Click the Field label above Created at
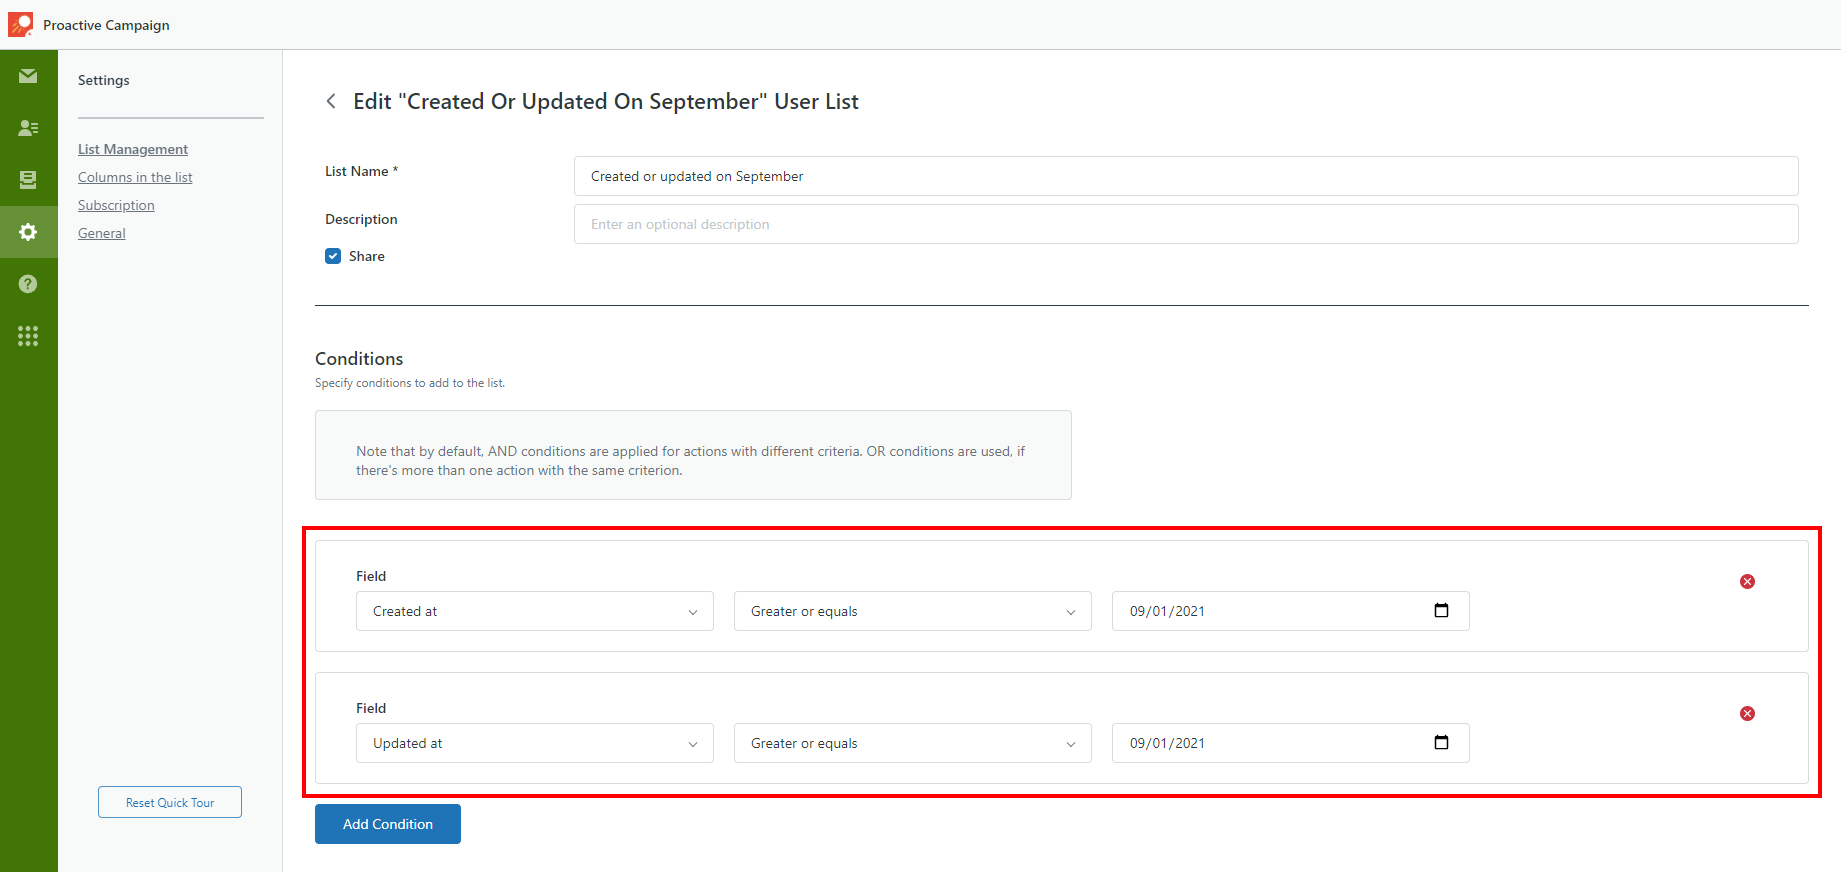The image size is (1841, 872). [371, 576]
